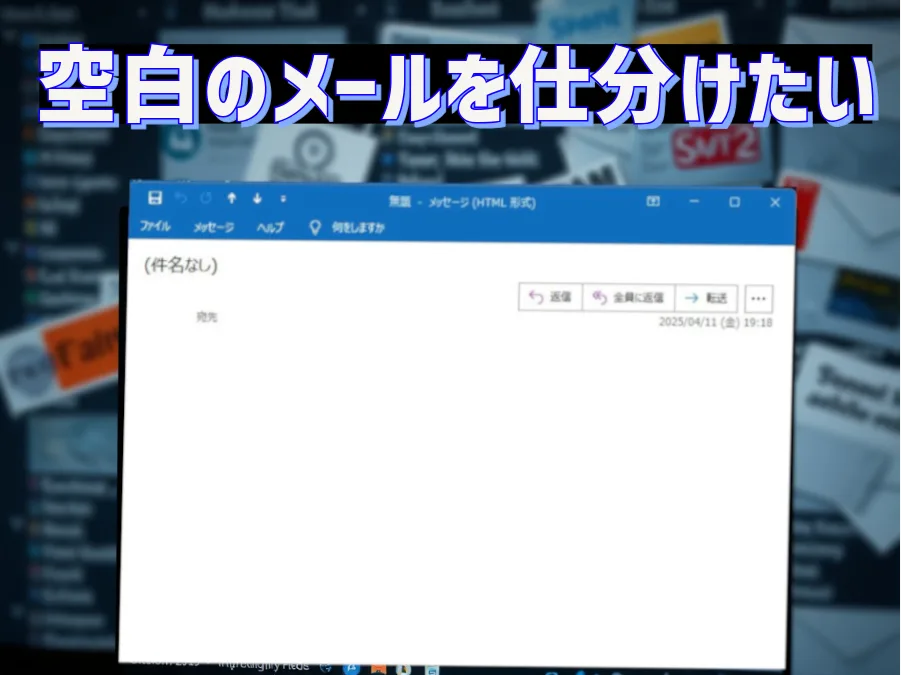901x675 pixels.
Task: Open the orange application icon in the taskbar
Action: coord(379,668)
